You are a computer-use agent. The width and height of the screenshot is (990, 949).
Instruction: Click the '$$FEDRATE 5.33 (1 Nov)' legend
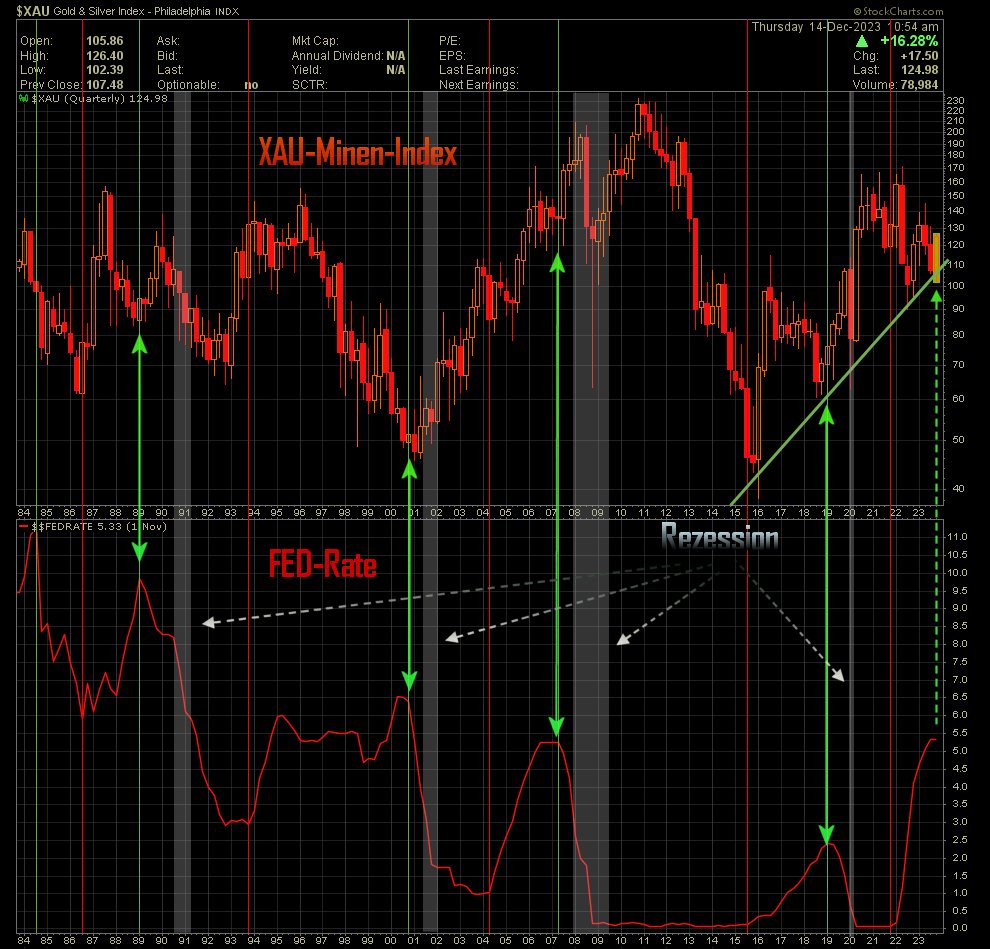98,527
